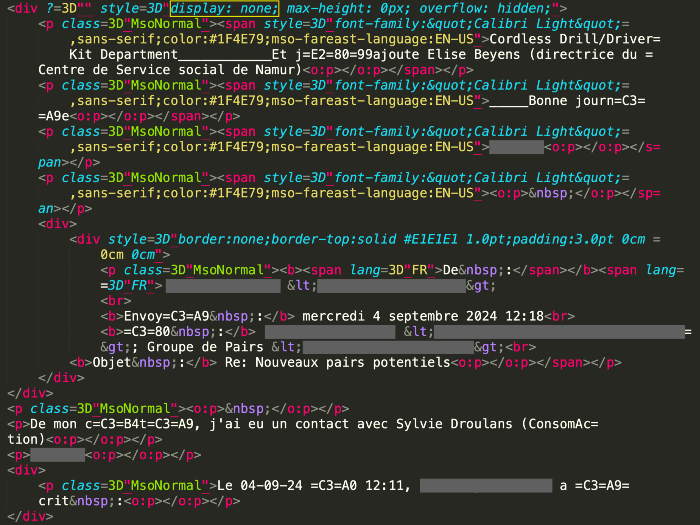Click the "#E1E1E1" border color value

(431, 239)
